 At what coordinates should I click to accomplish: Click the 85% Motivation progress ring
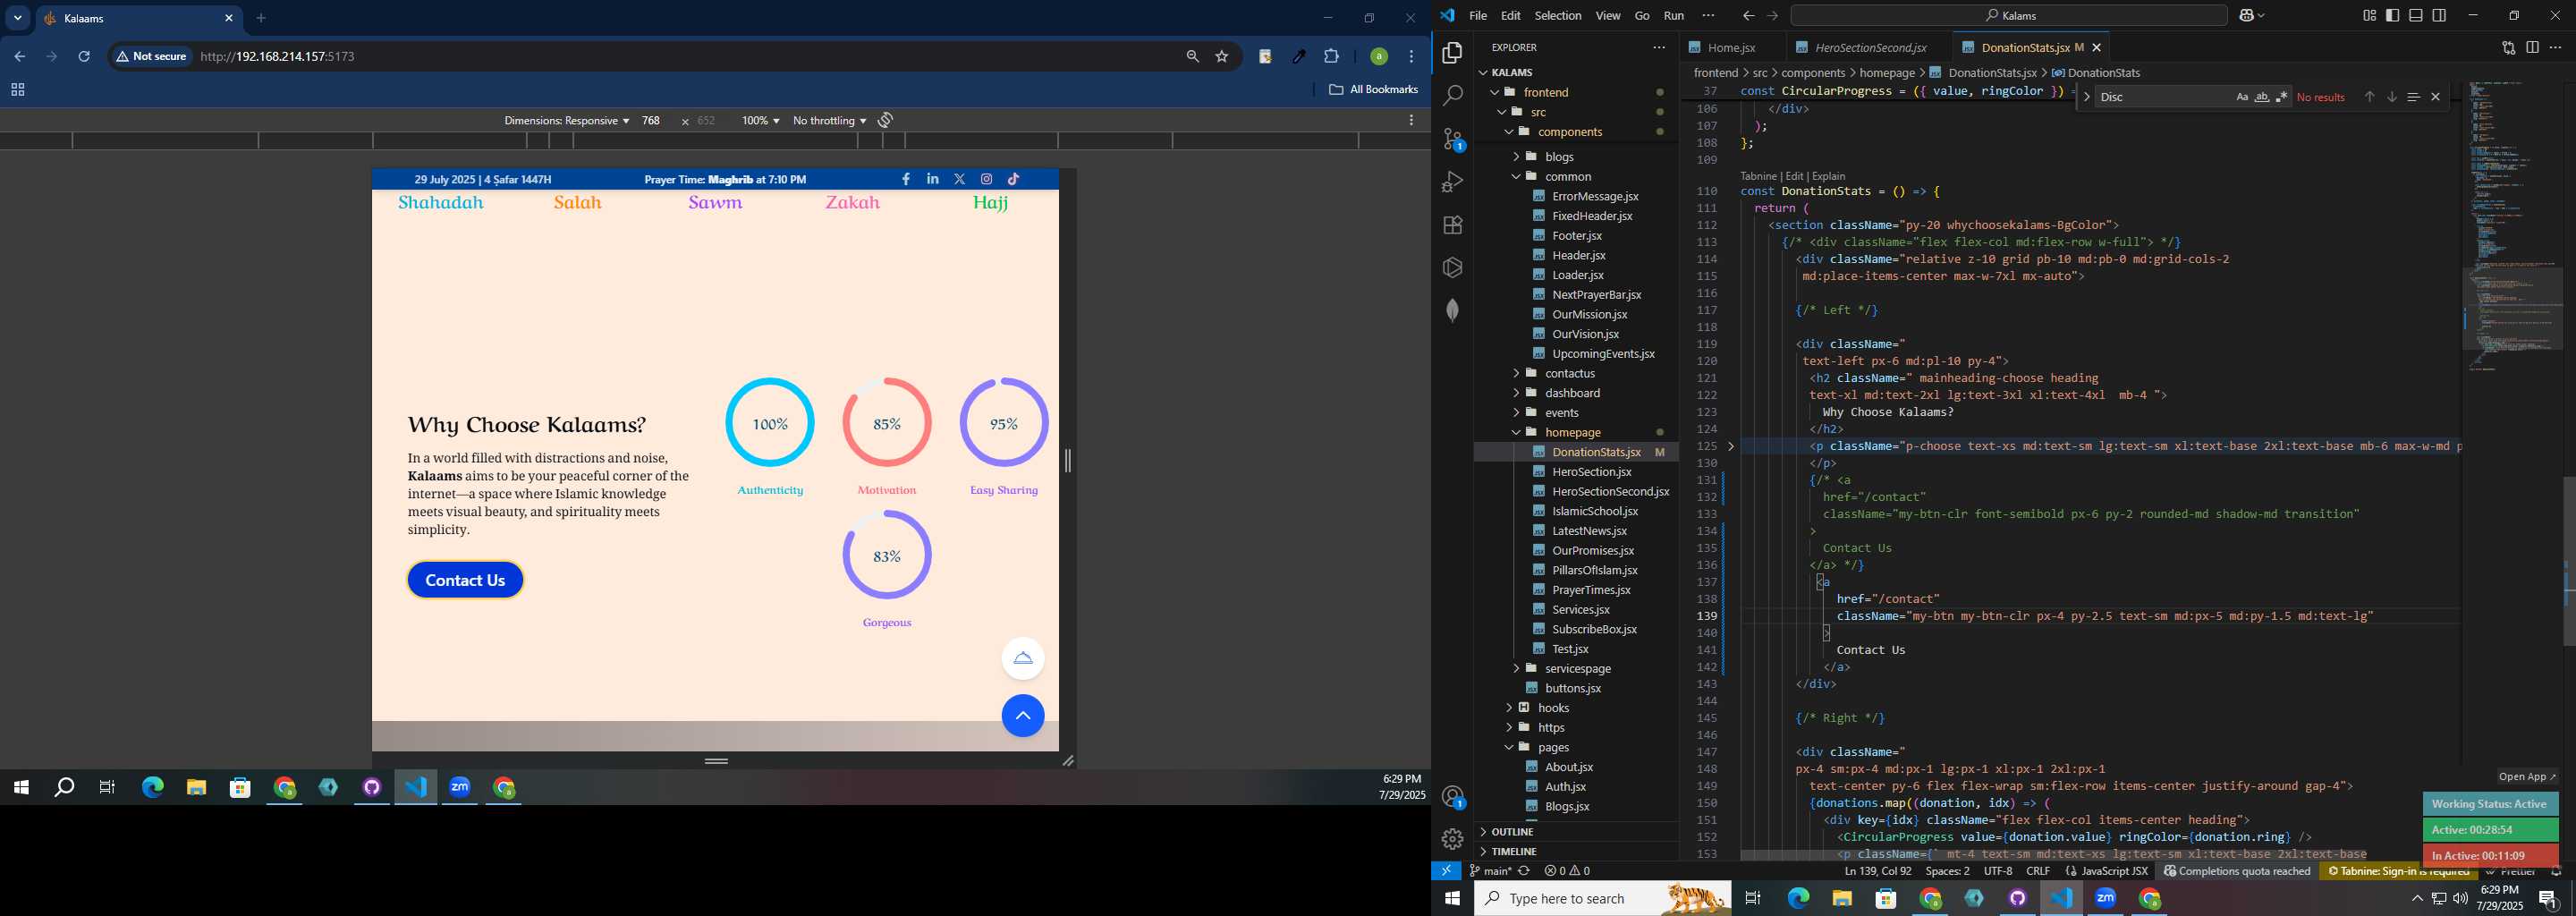[x=887, y=423]
